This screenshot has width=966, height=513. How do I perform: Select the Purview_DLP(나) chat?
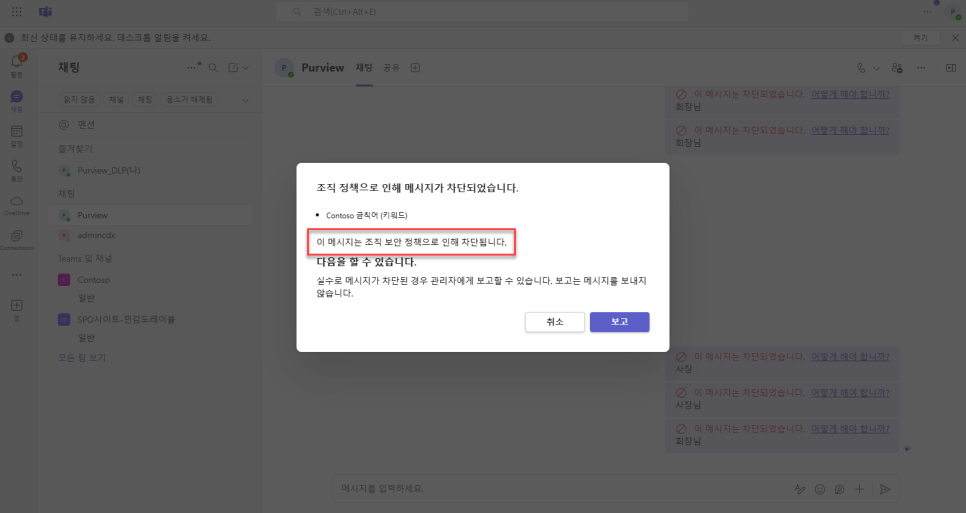[150, 171]
